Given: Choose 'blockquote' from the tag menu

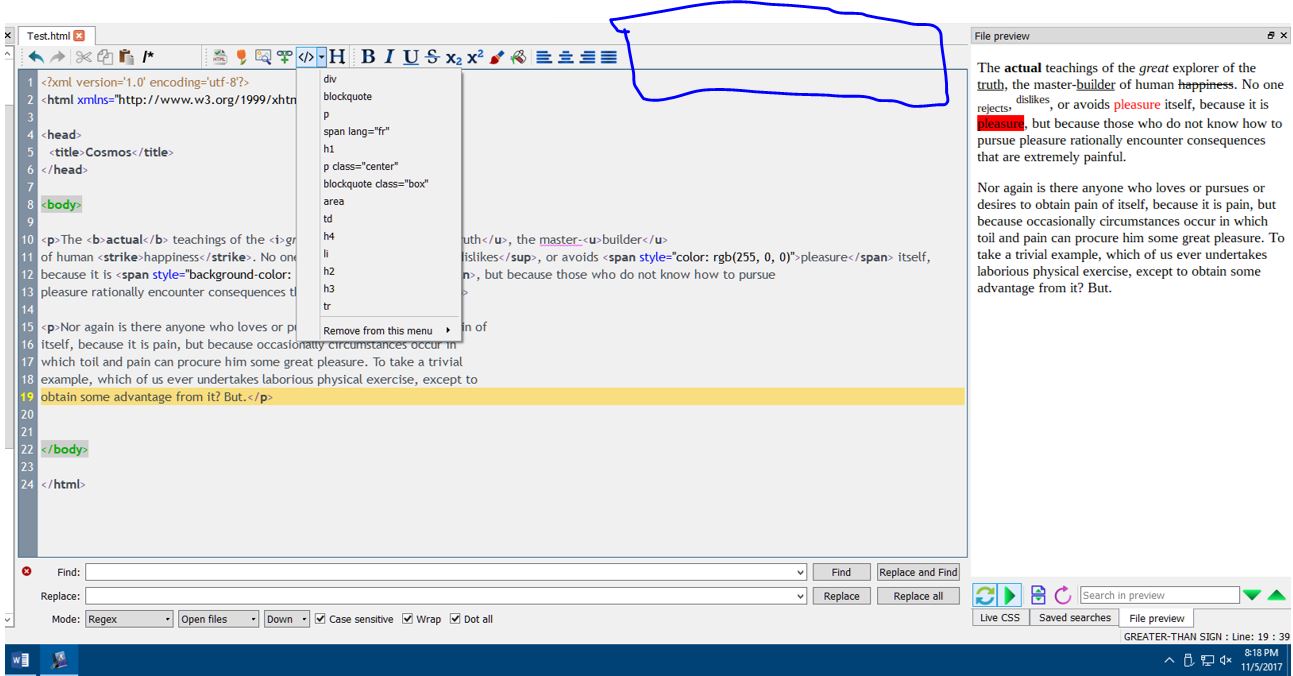Looking at the screenshot, I should (345, 96).
